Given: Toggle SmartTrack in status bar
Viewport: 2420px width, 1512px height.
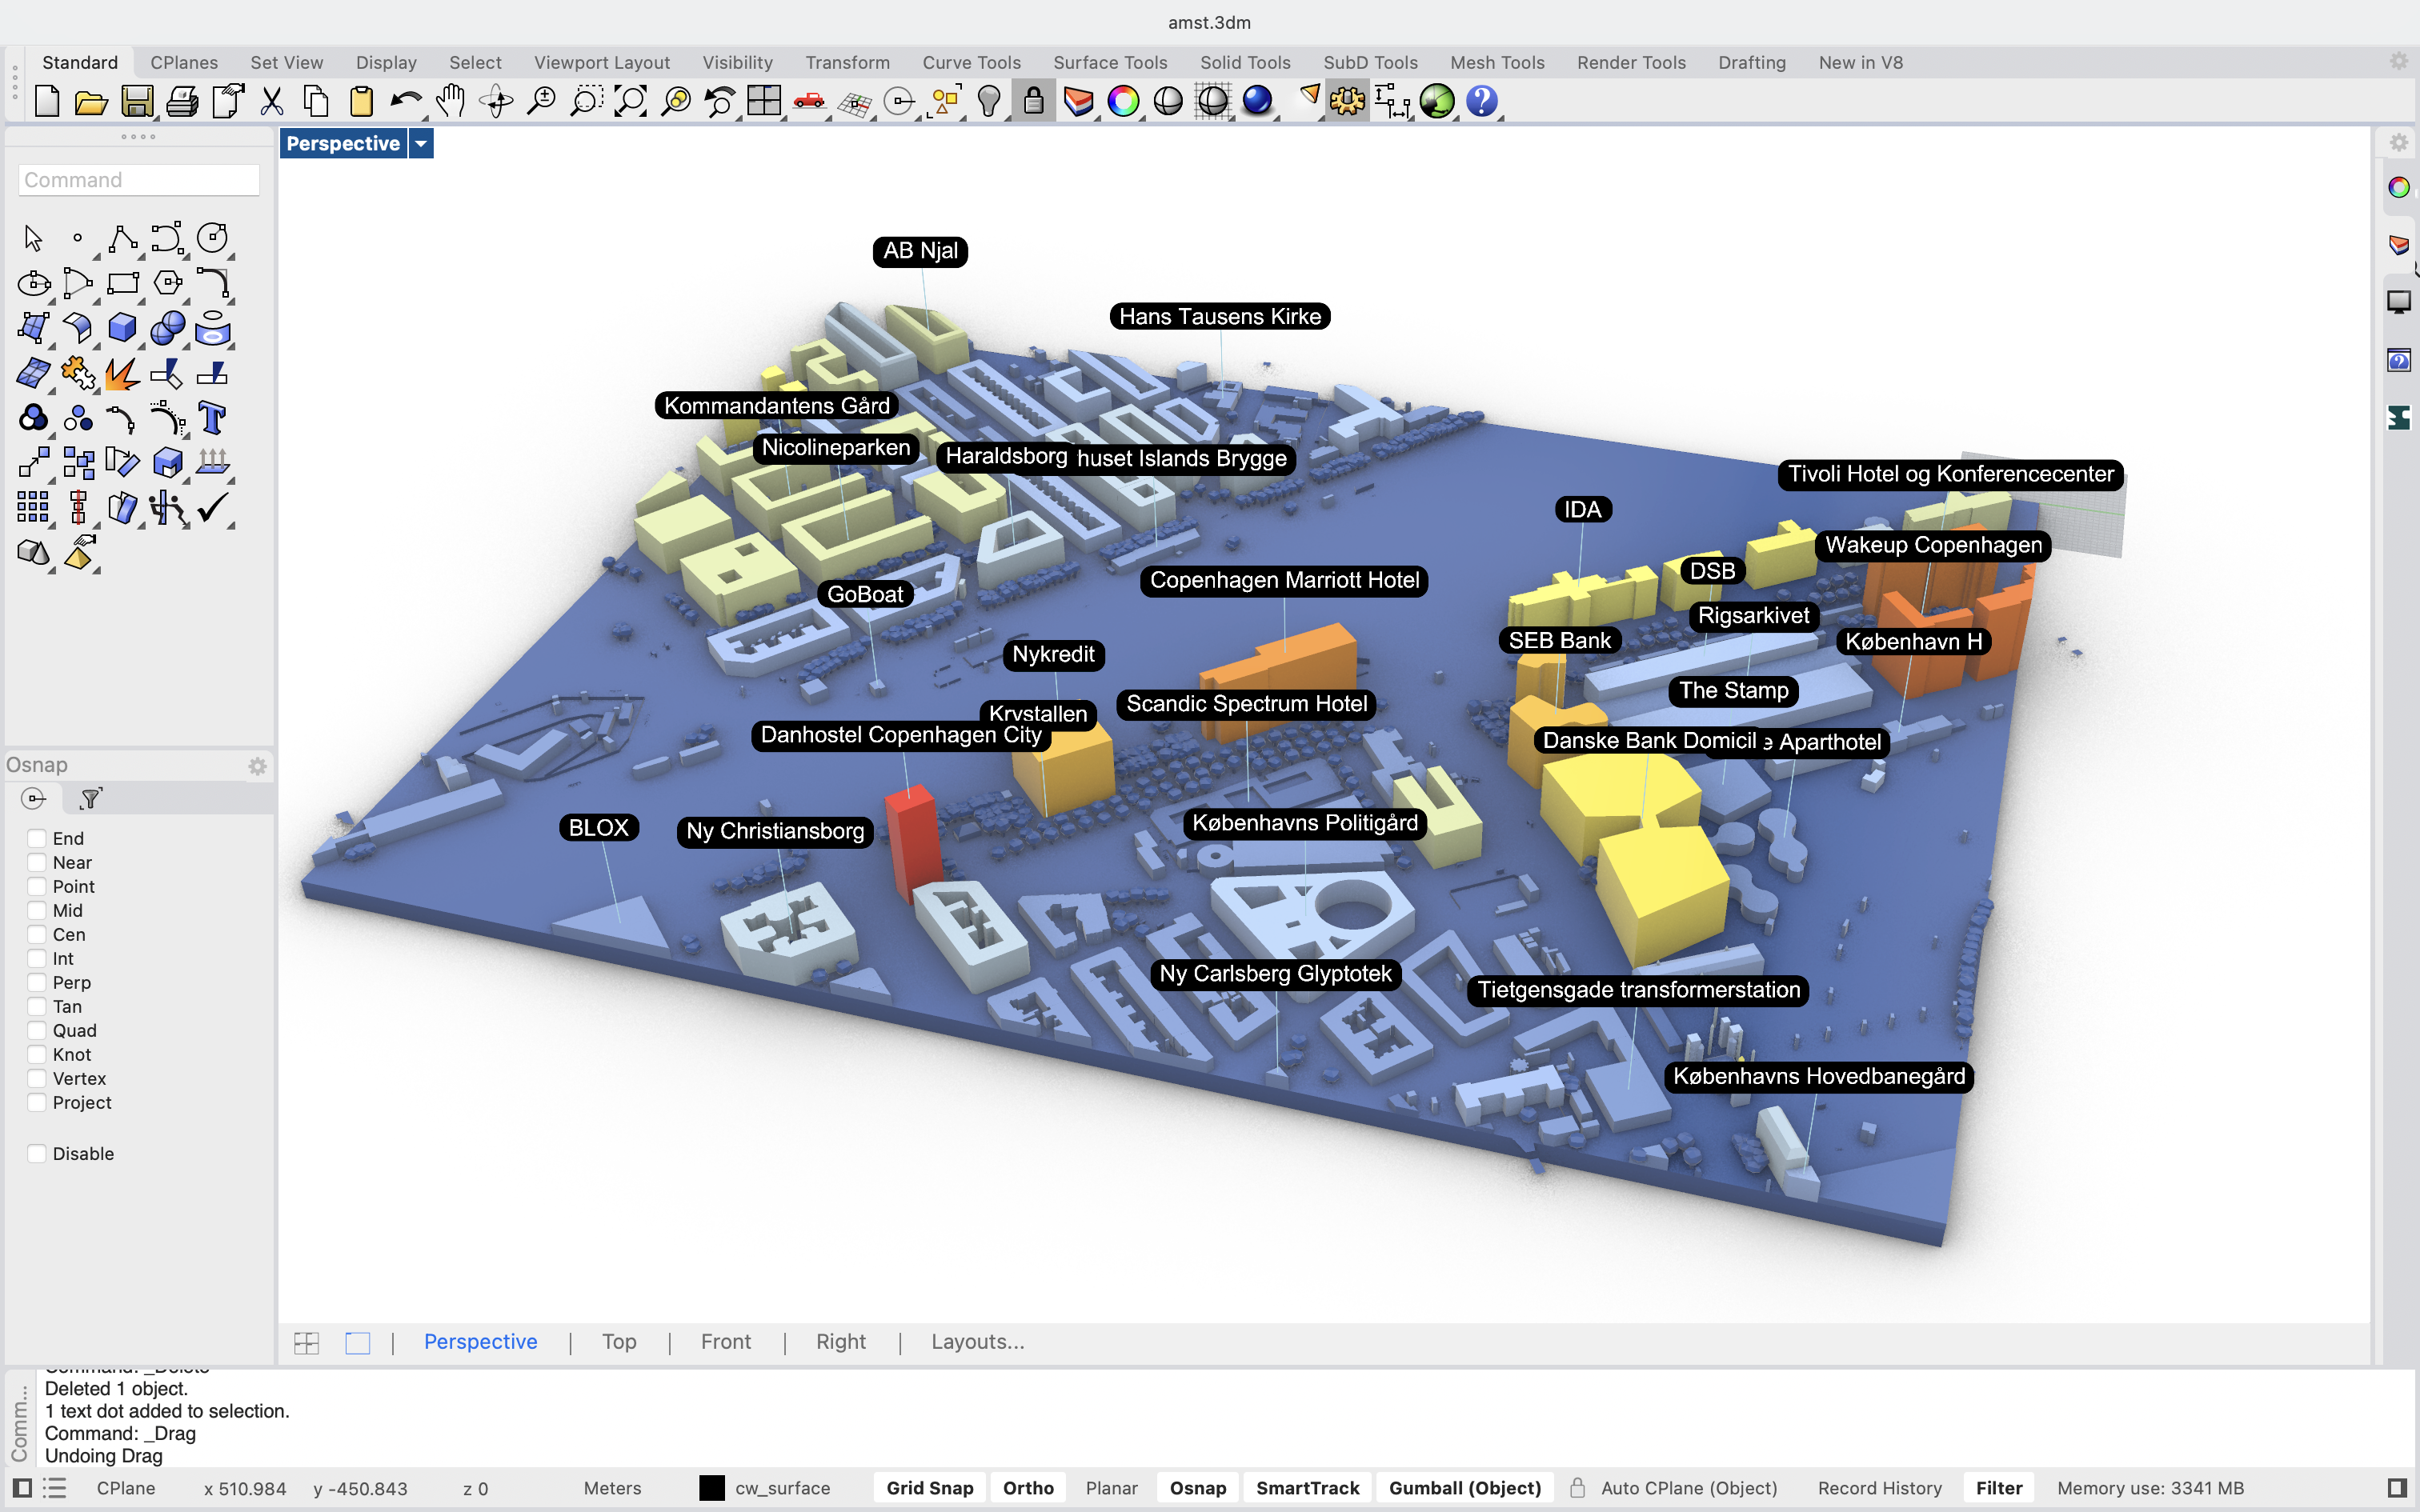Looking at the screenshot, I should click(x=1307, y=1488).
